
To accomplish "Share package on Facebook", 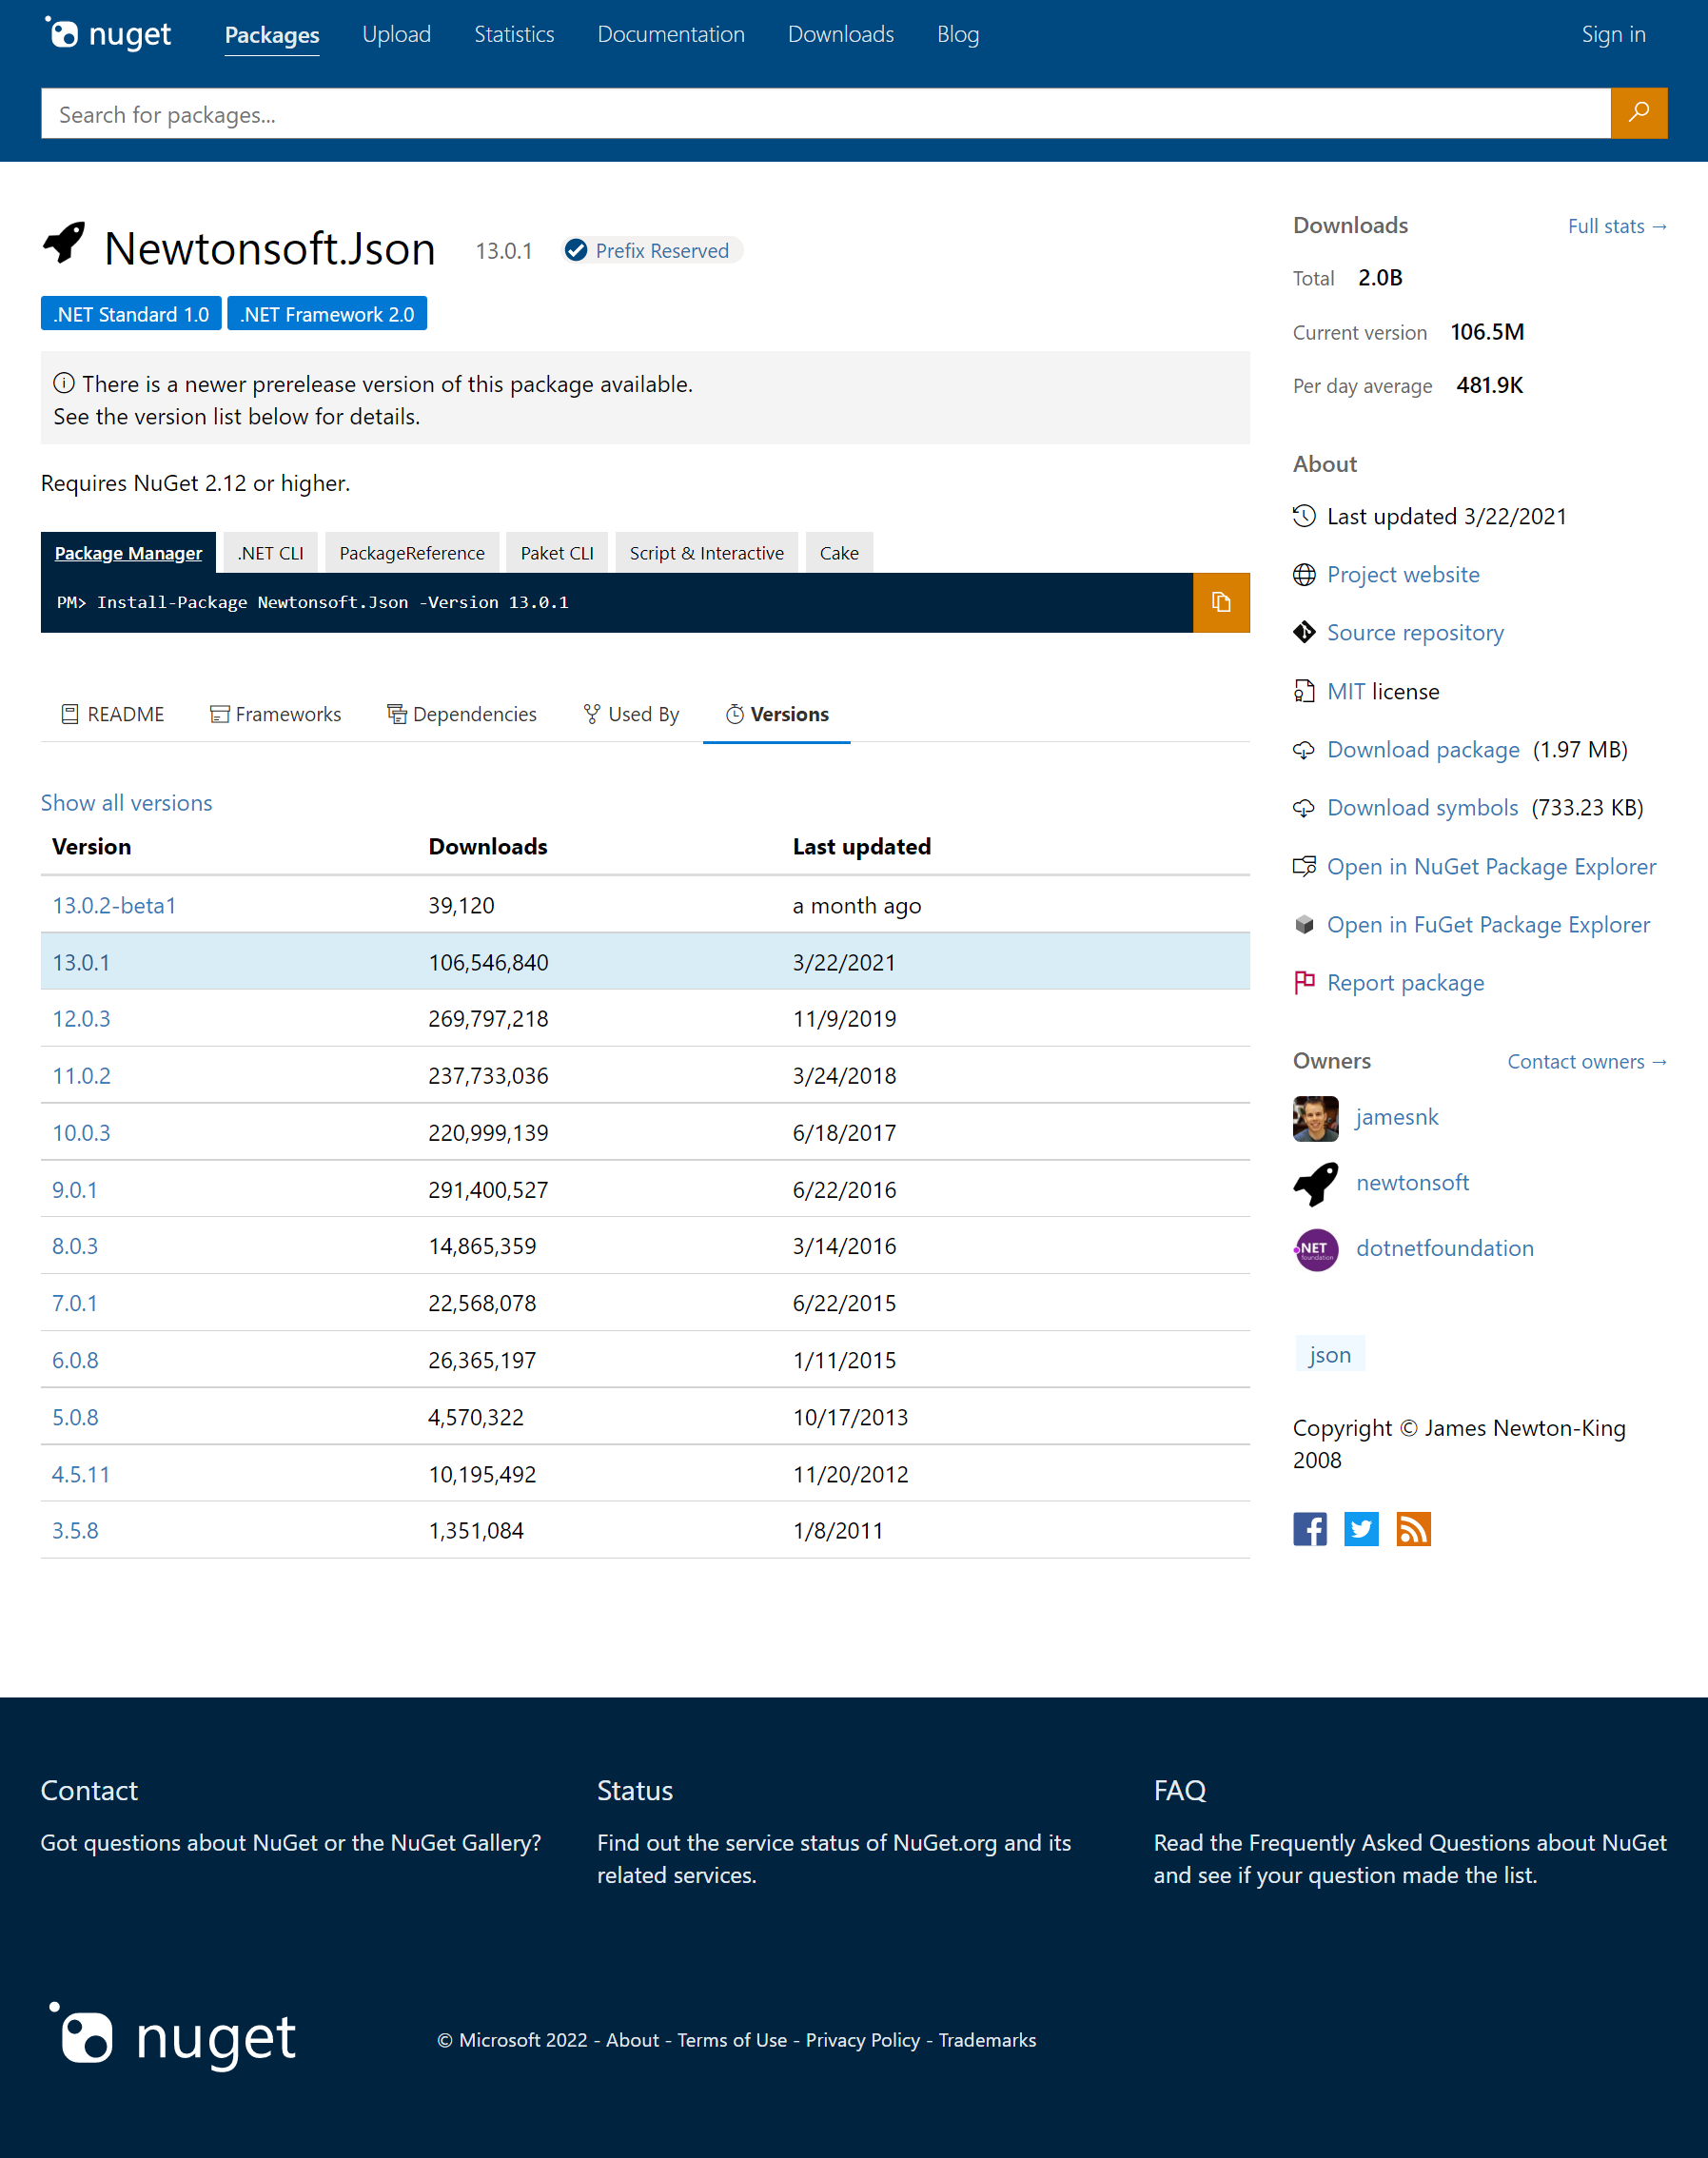I will [x=1310, y=1528].
